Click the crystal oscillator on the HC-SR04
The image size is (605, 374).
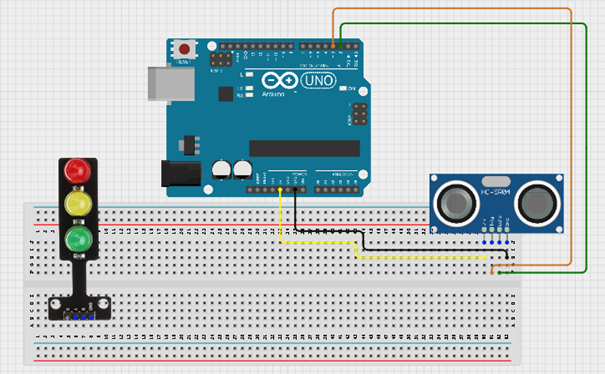(496, 181)
